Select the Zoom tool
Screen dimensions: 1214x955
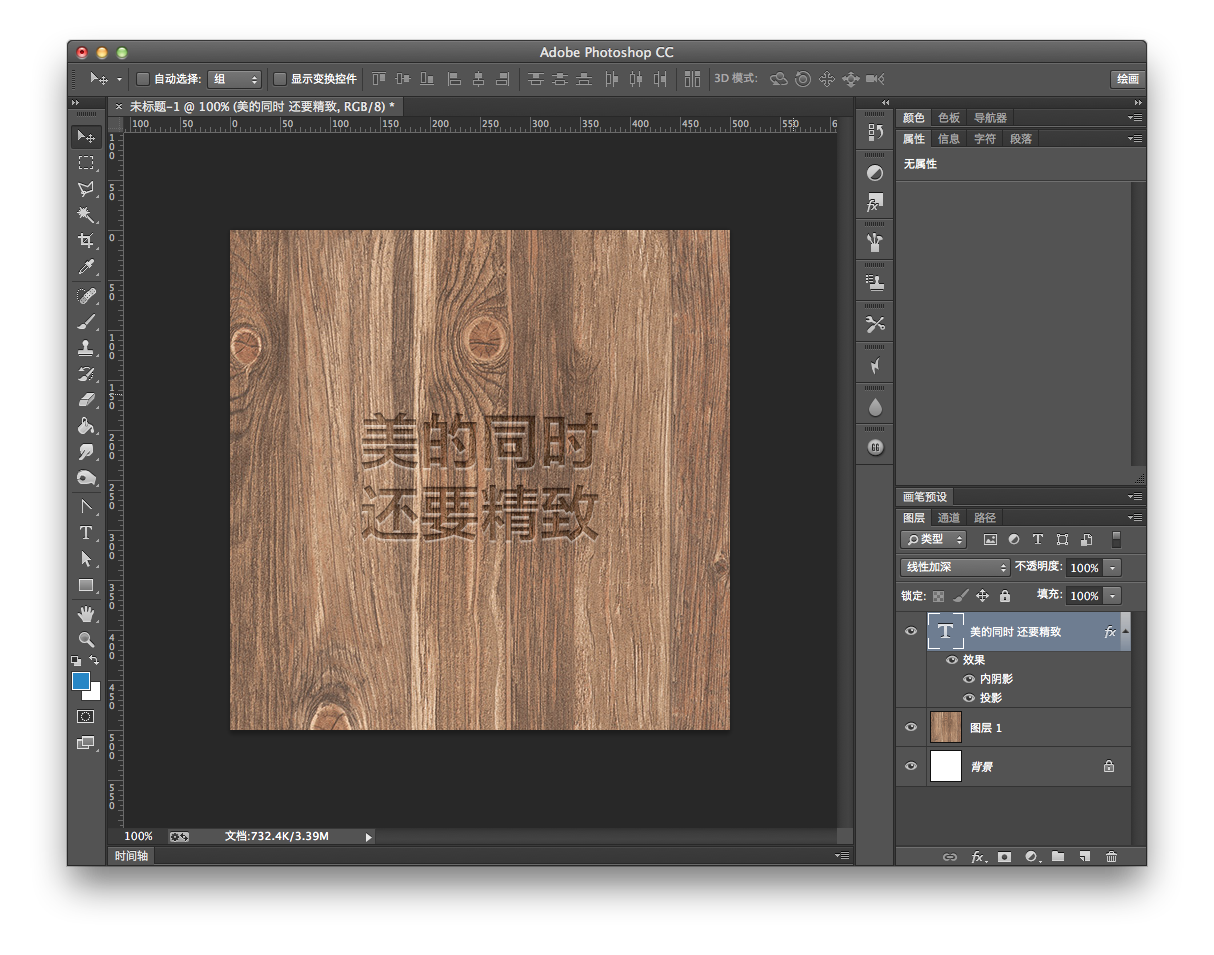pos(86,638)
